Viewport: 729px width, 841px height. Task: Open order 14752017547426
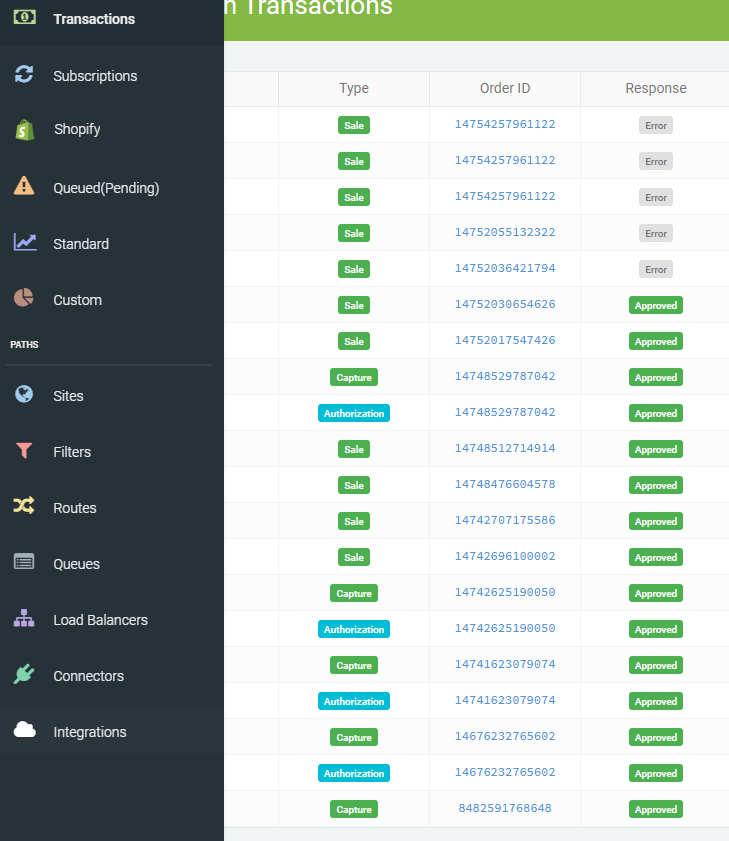coord(505,340)
